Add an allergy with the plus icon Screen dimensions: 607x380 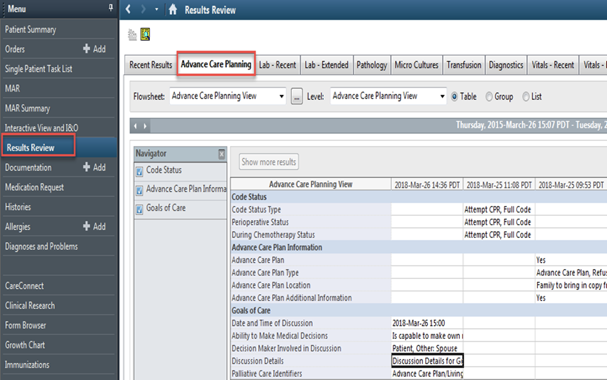(86, 226)
